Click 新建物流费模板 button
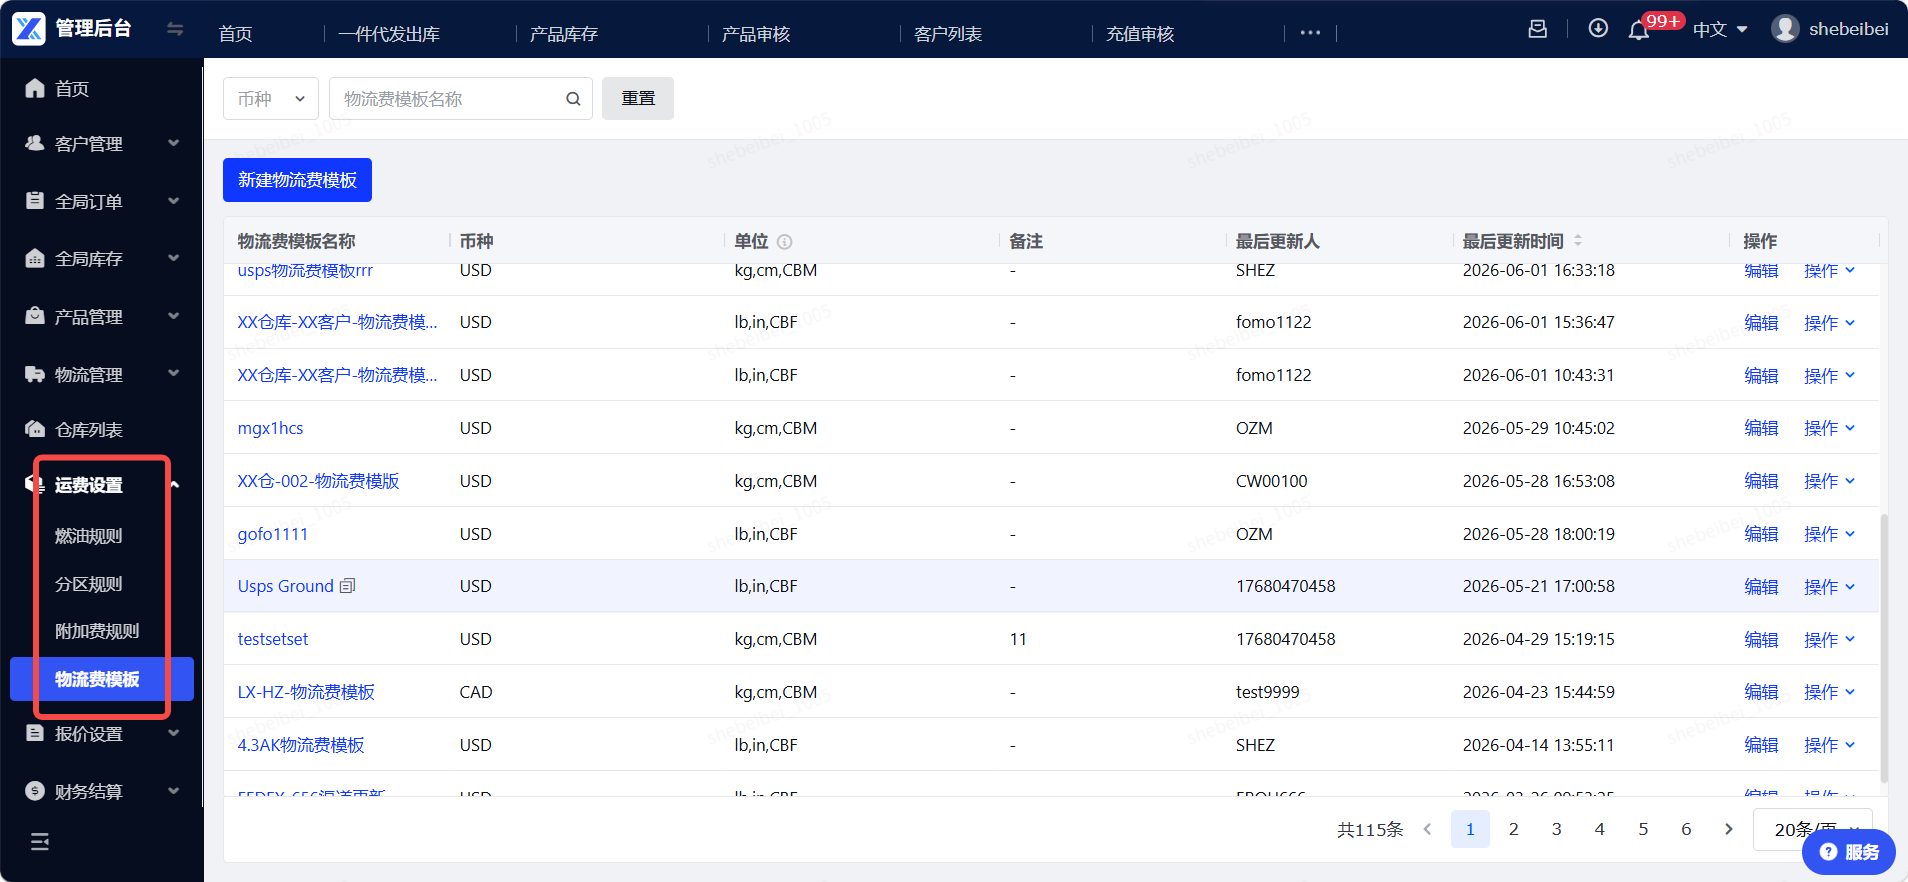1908x882 pixels. pyautogui.click(x=297, y=180)
